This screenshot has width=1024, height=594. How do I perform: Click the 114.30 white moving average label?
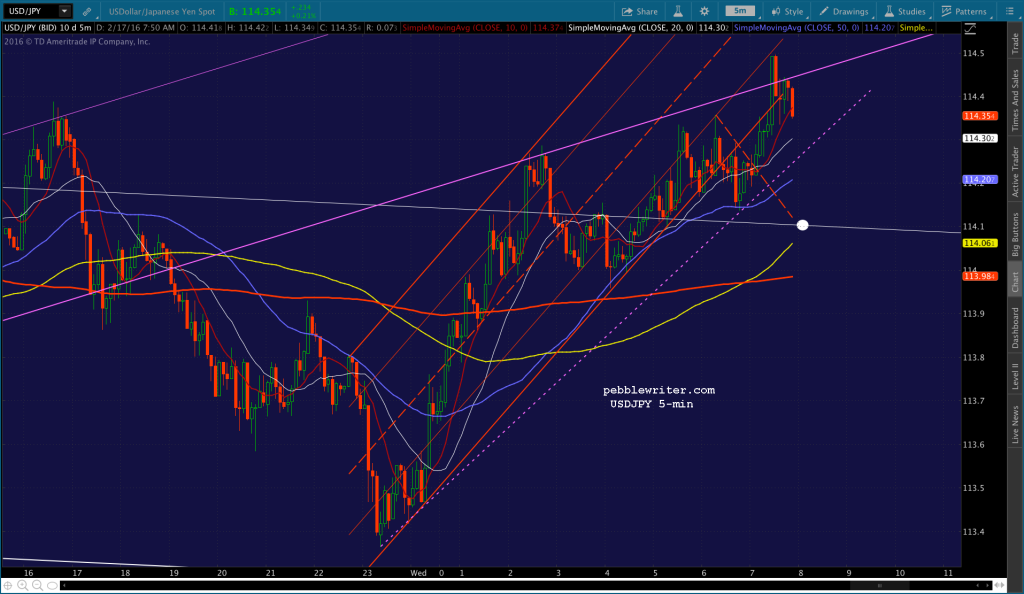coord(980,138)
